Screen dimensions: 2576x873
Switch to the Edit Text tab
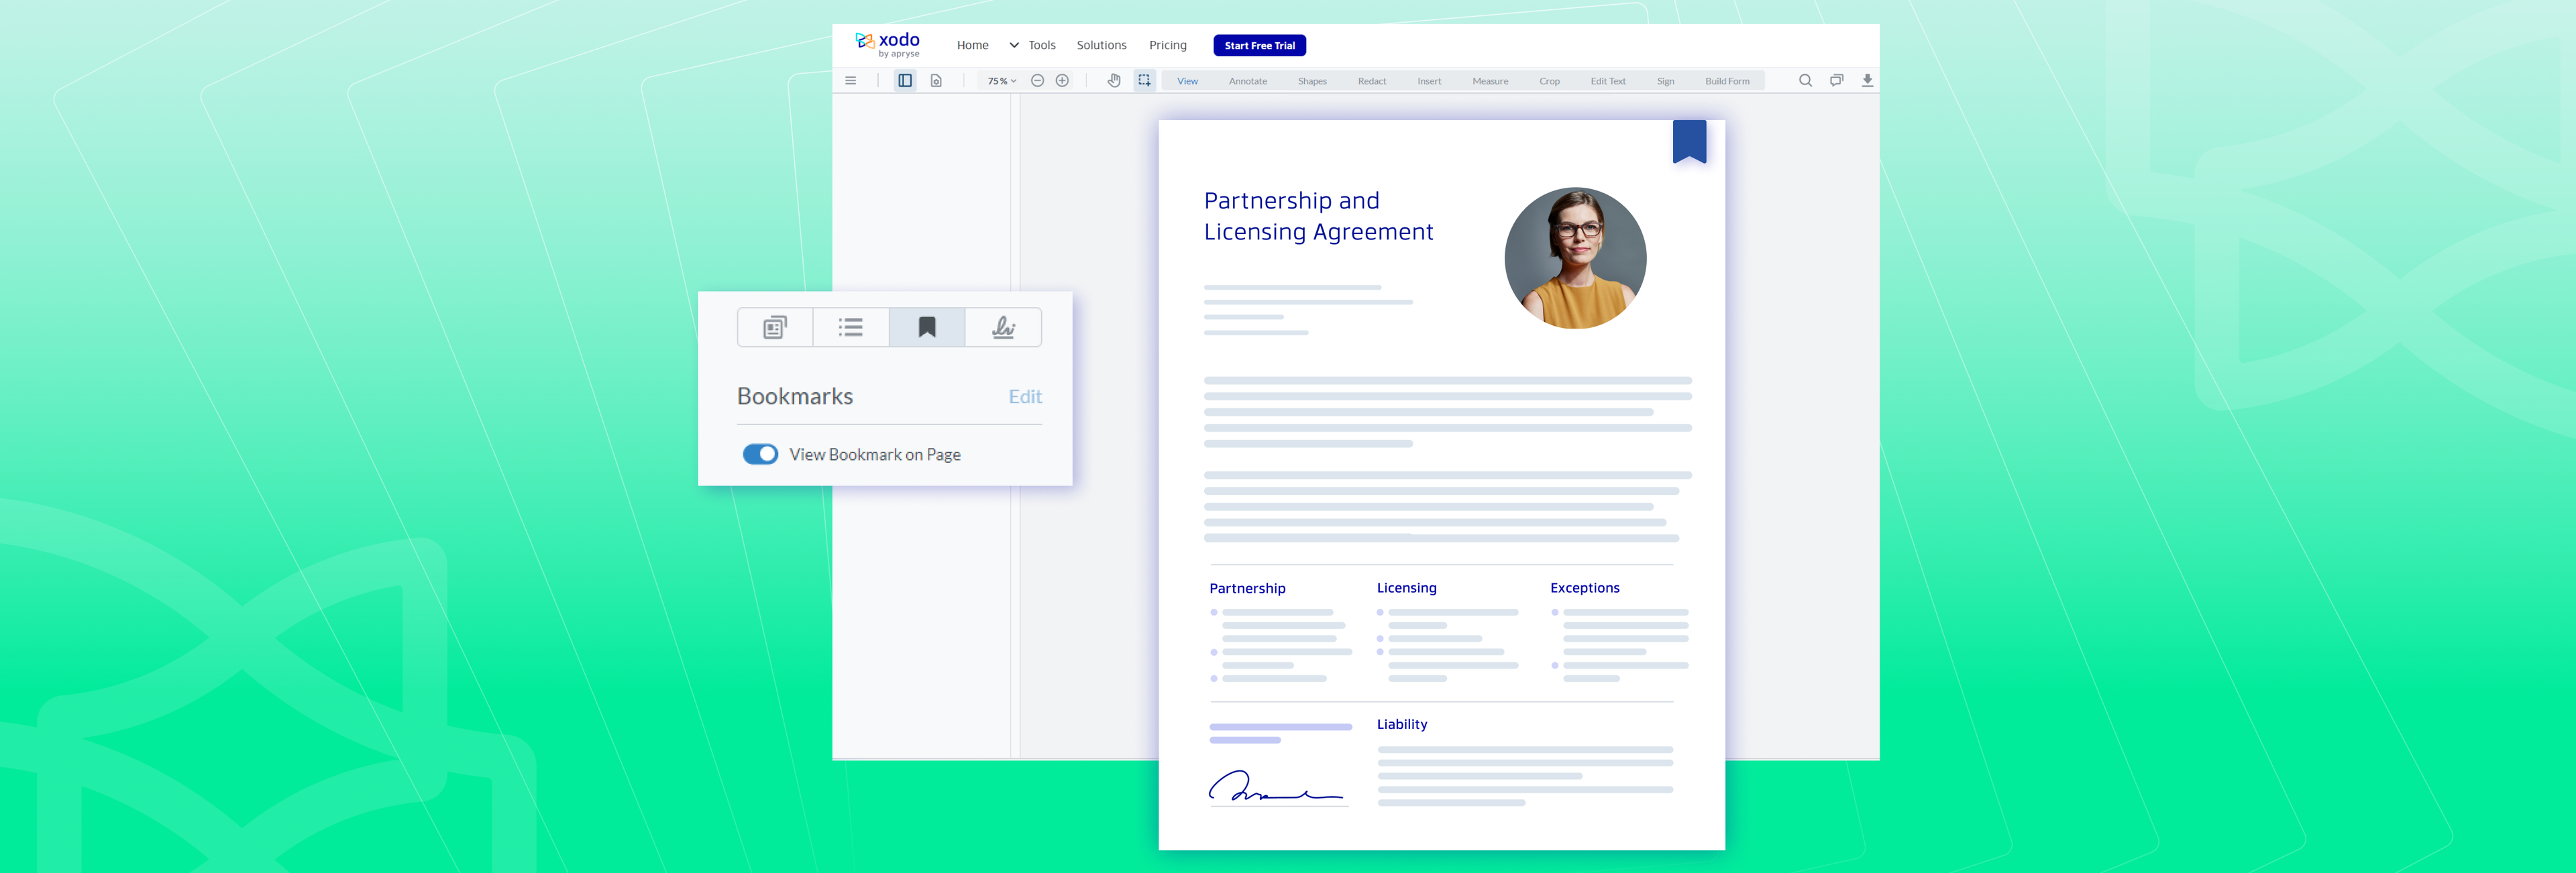1607,81
